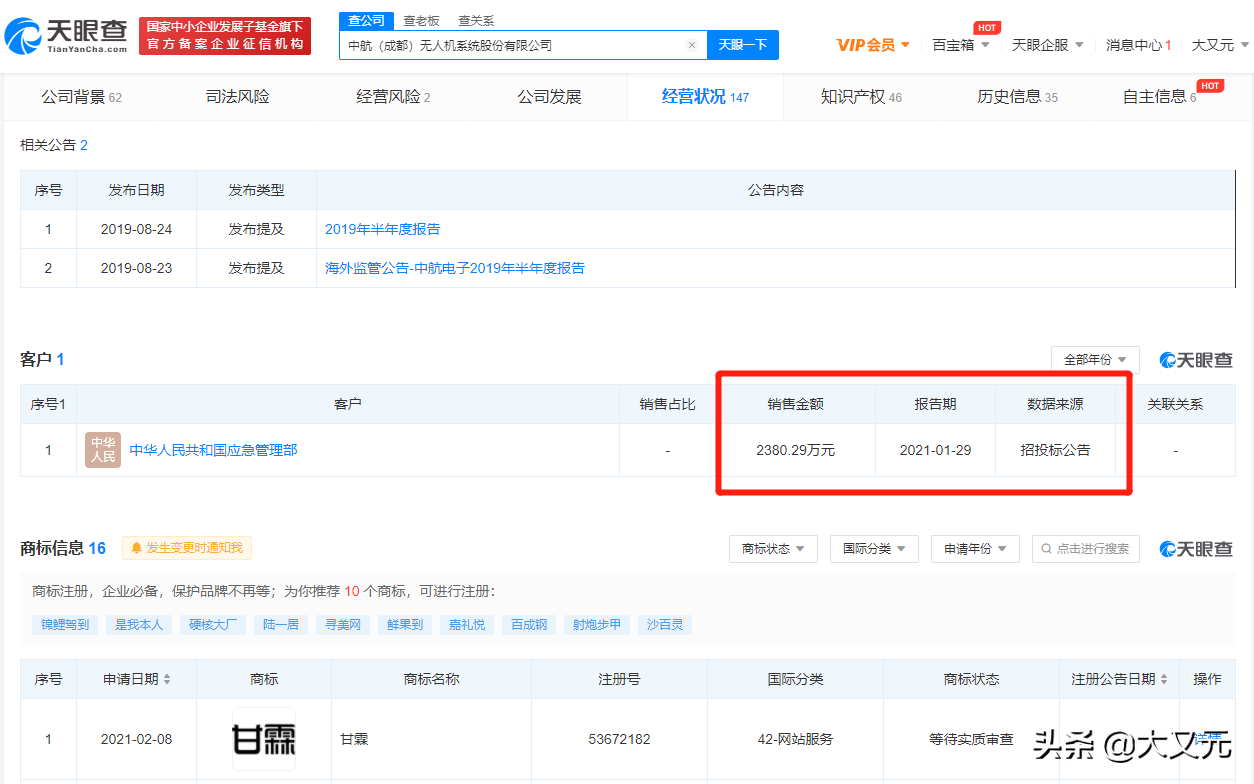1254x784 pixels.
Task: Select the 硬核大厂 recommended trademark tag
Action: point(213,624)
